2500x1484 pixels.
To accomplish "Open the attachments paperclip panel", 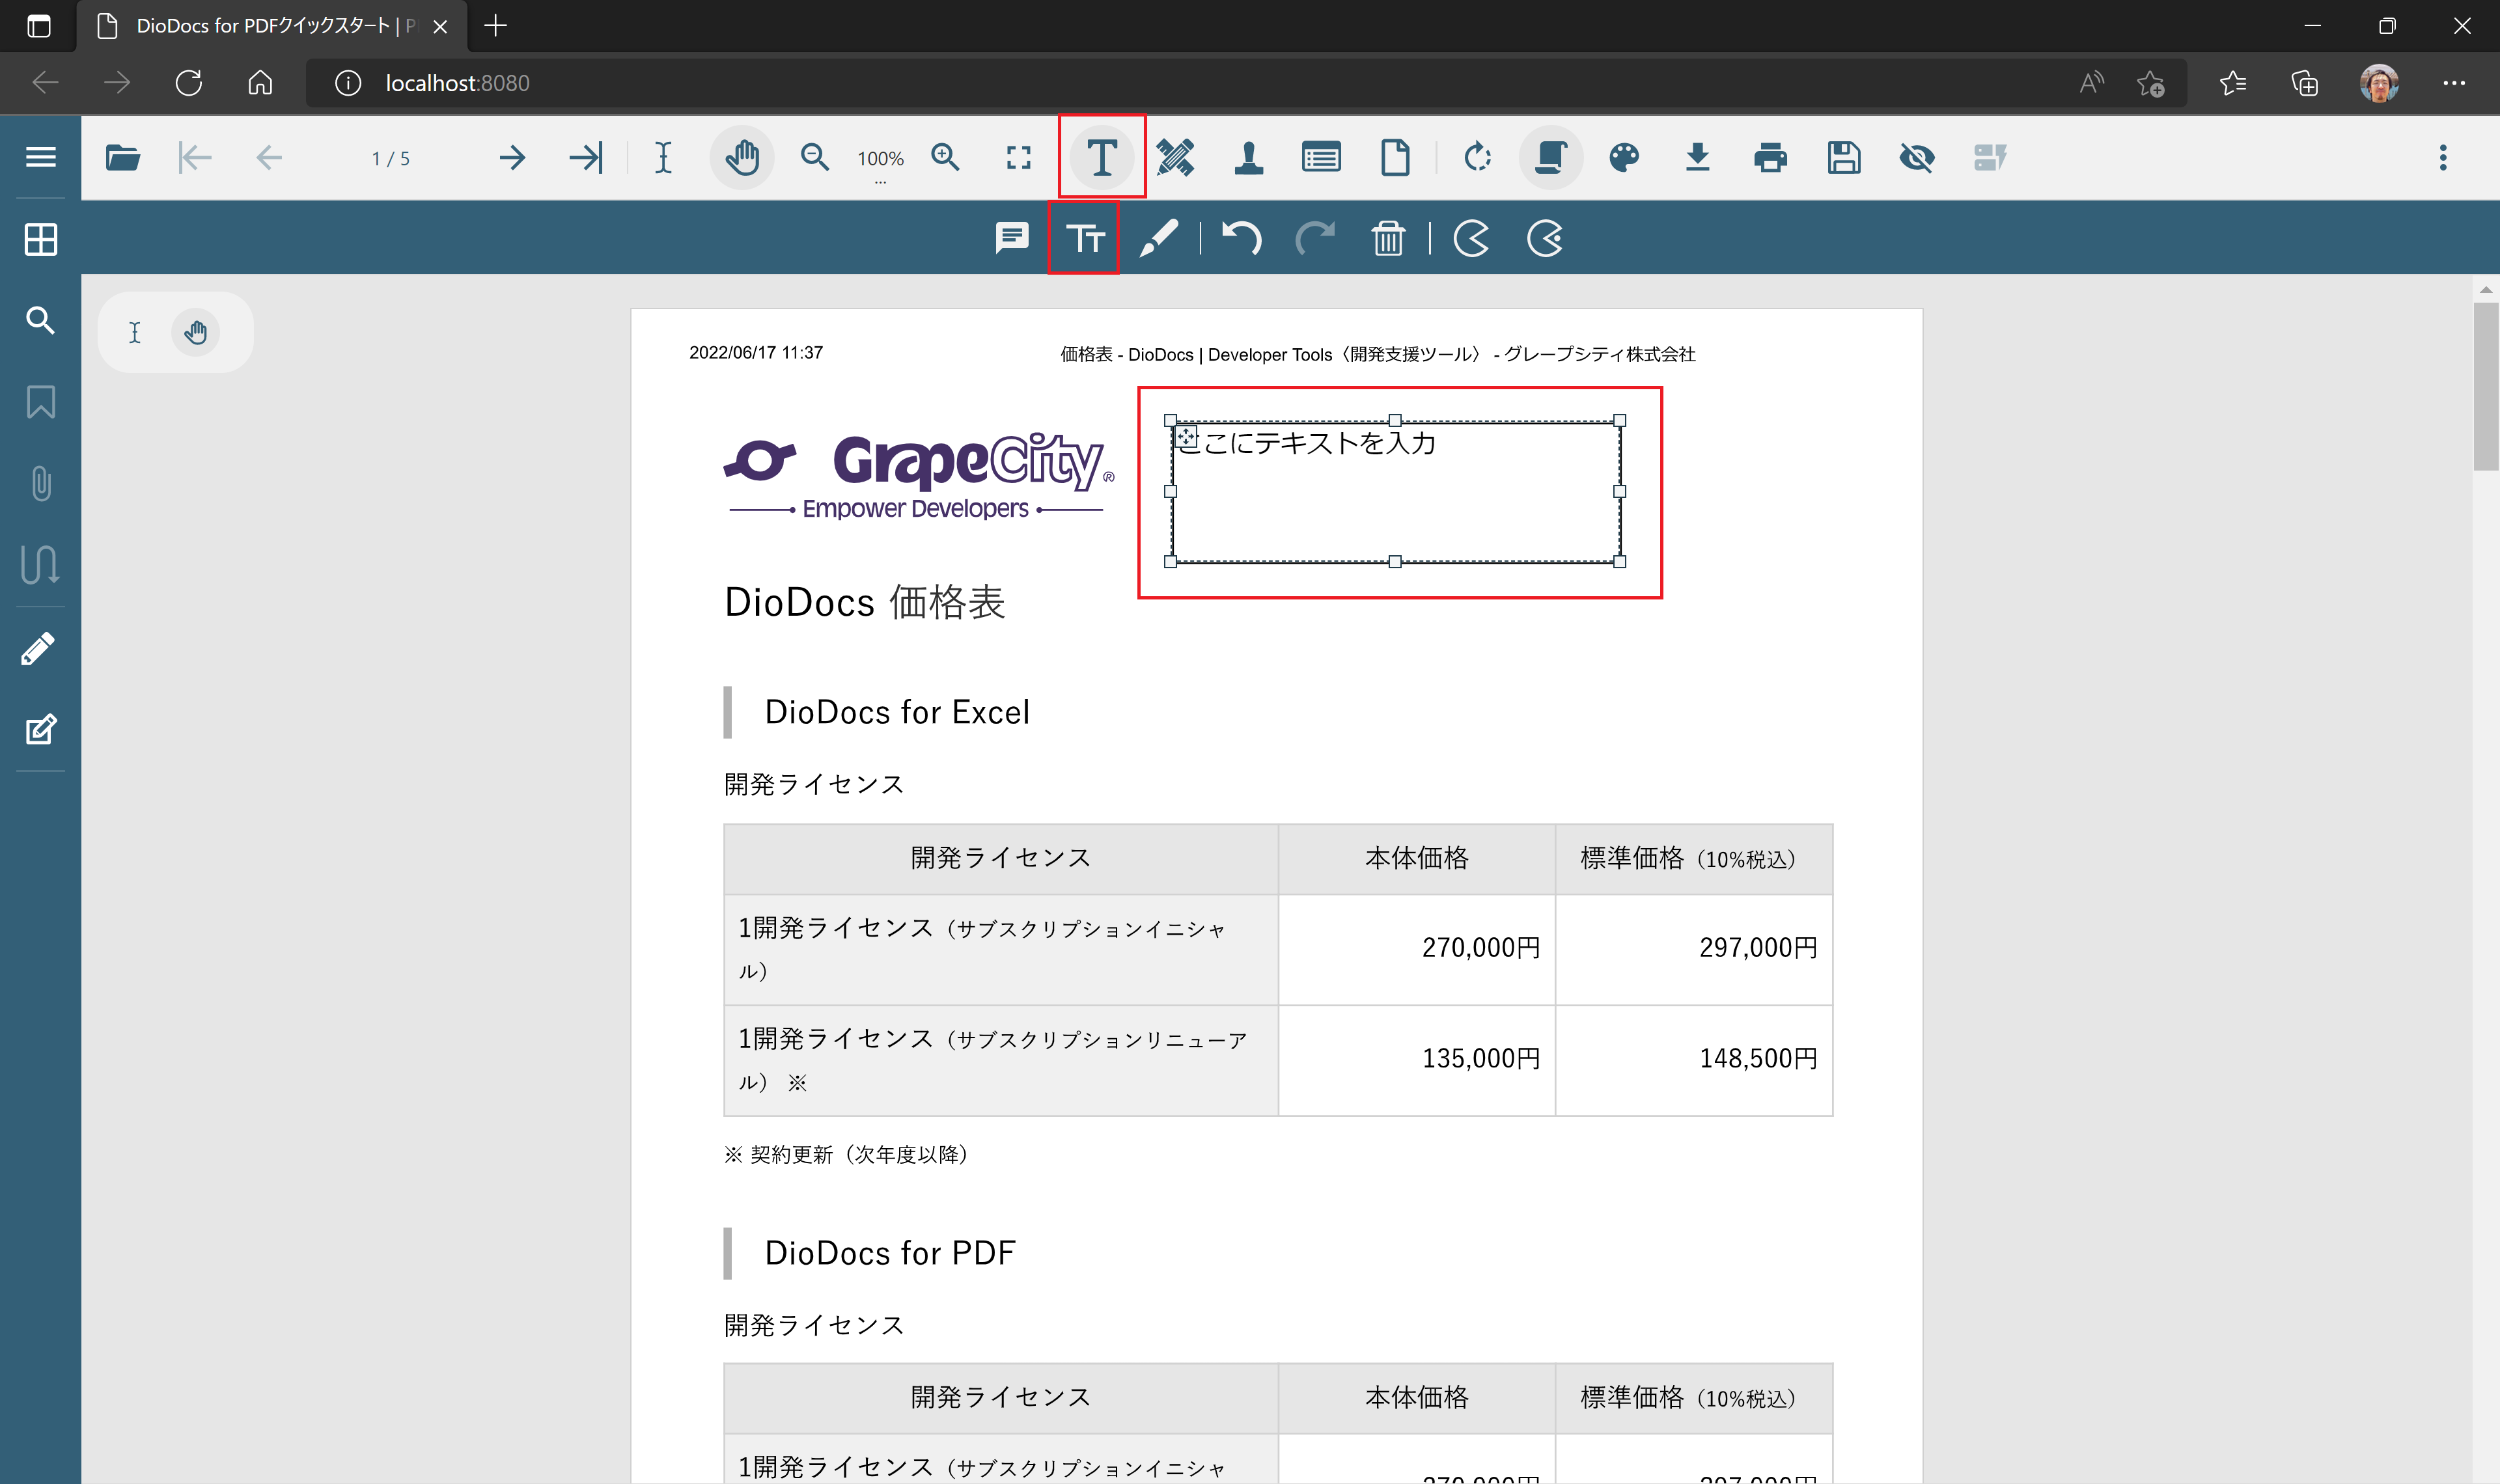I will coord(40,484).
